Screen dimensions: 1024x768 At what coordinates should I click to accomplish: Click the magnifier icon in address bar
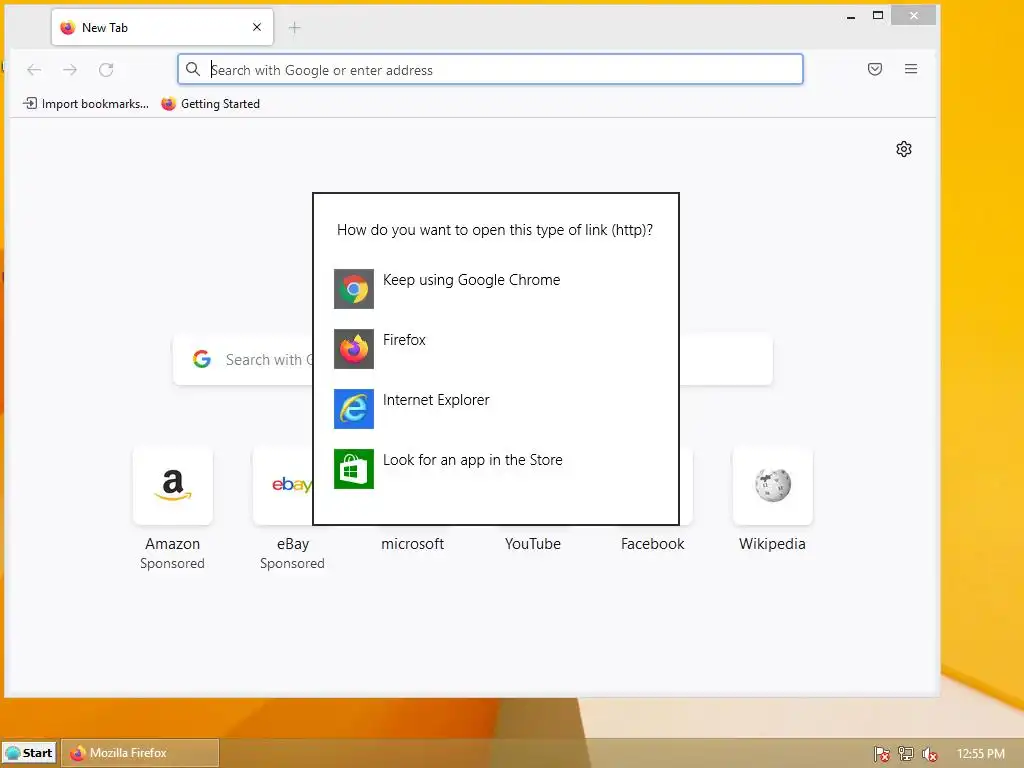pyautogui.click(x=193, y=69)
